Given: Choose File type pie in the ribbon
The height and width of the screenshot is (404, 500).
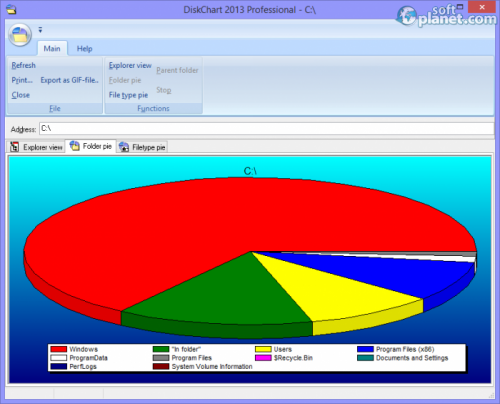Looking at the screenshot, I should (128, 95).
